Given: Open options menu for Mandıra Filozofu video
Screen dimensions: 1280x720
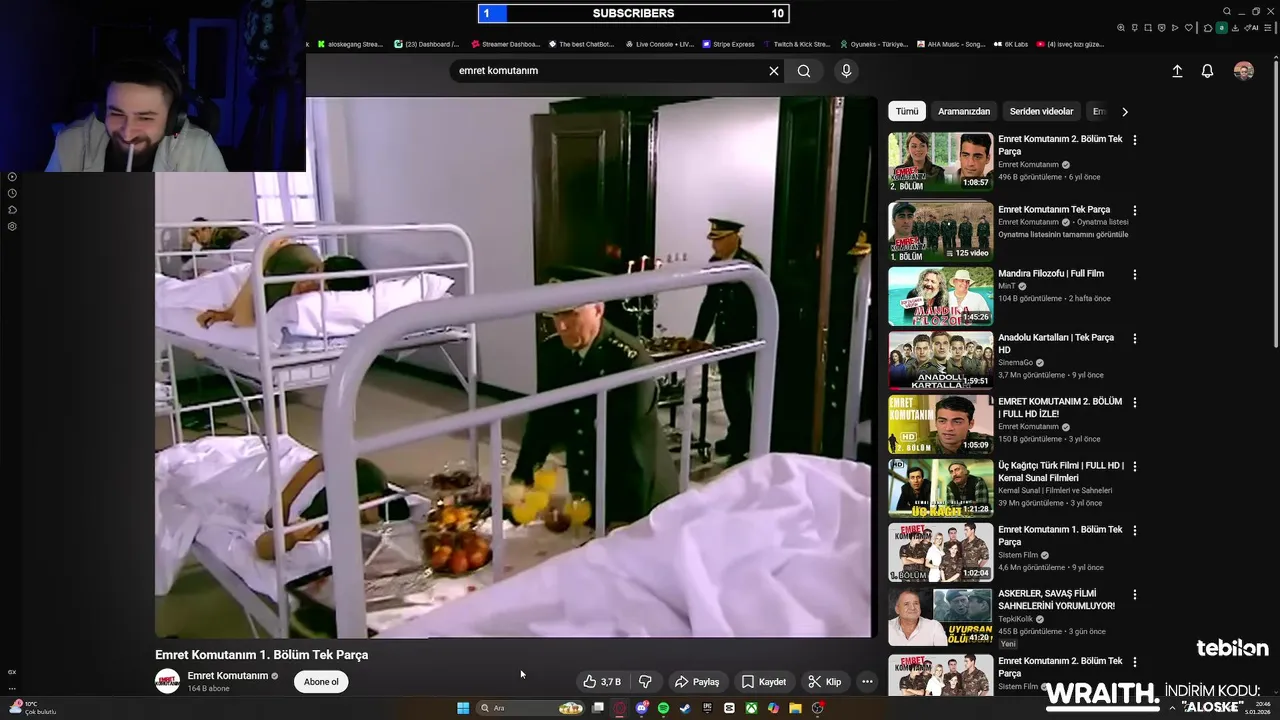Looking at the screenshot, I should pyautogui.click(x=1134, y=274).
